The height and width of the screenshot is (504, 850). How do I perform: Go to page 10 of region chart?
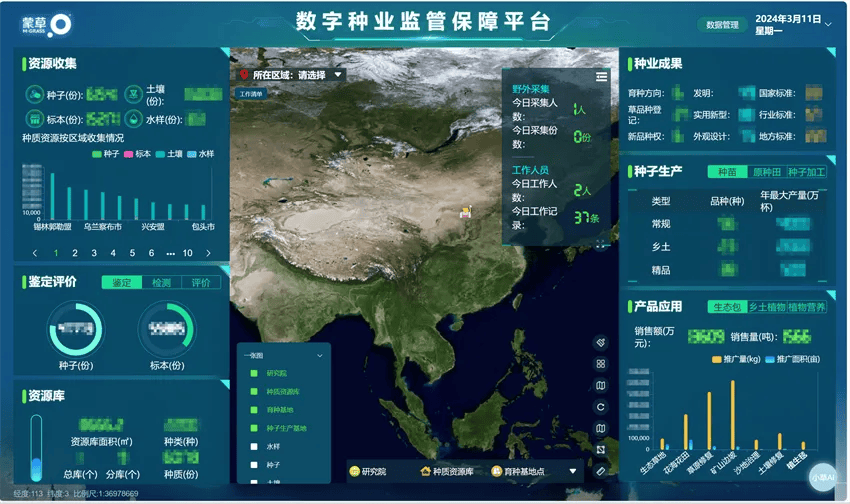point(188,253)
